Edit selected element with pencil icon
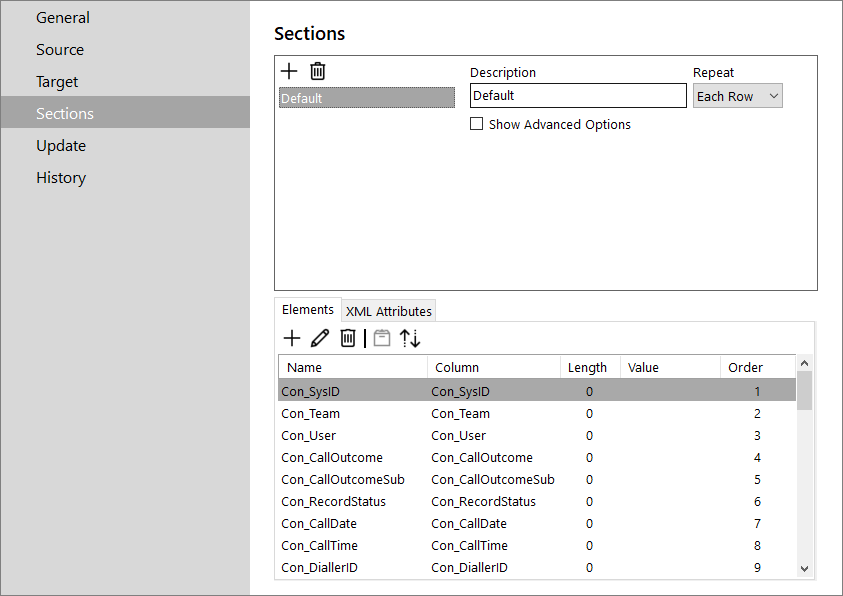The width and height of the screenshot is (843, 596). pos(320,338)
